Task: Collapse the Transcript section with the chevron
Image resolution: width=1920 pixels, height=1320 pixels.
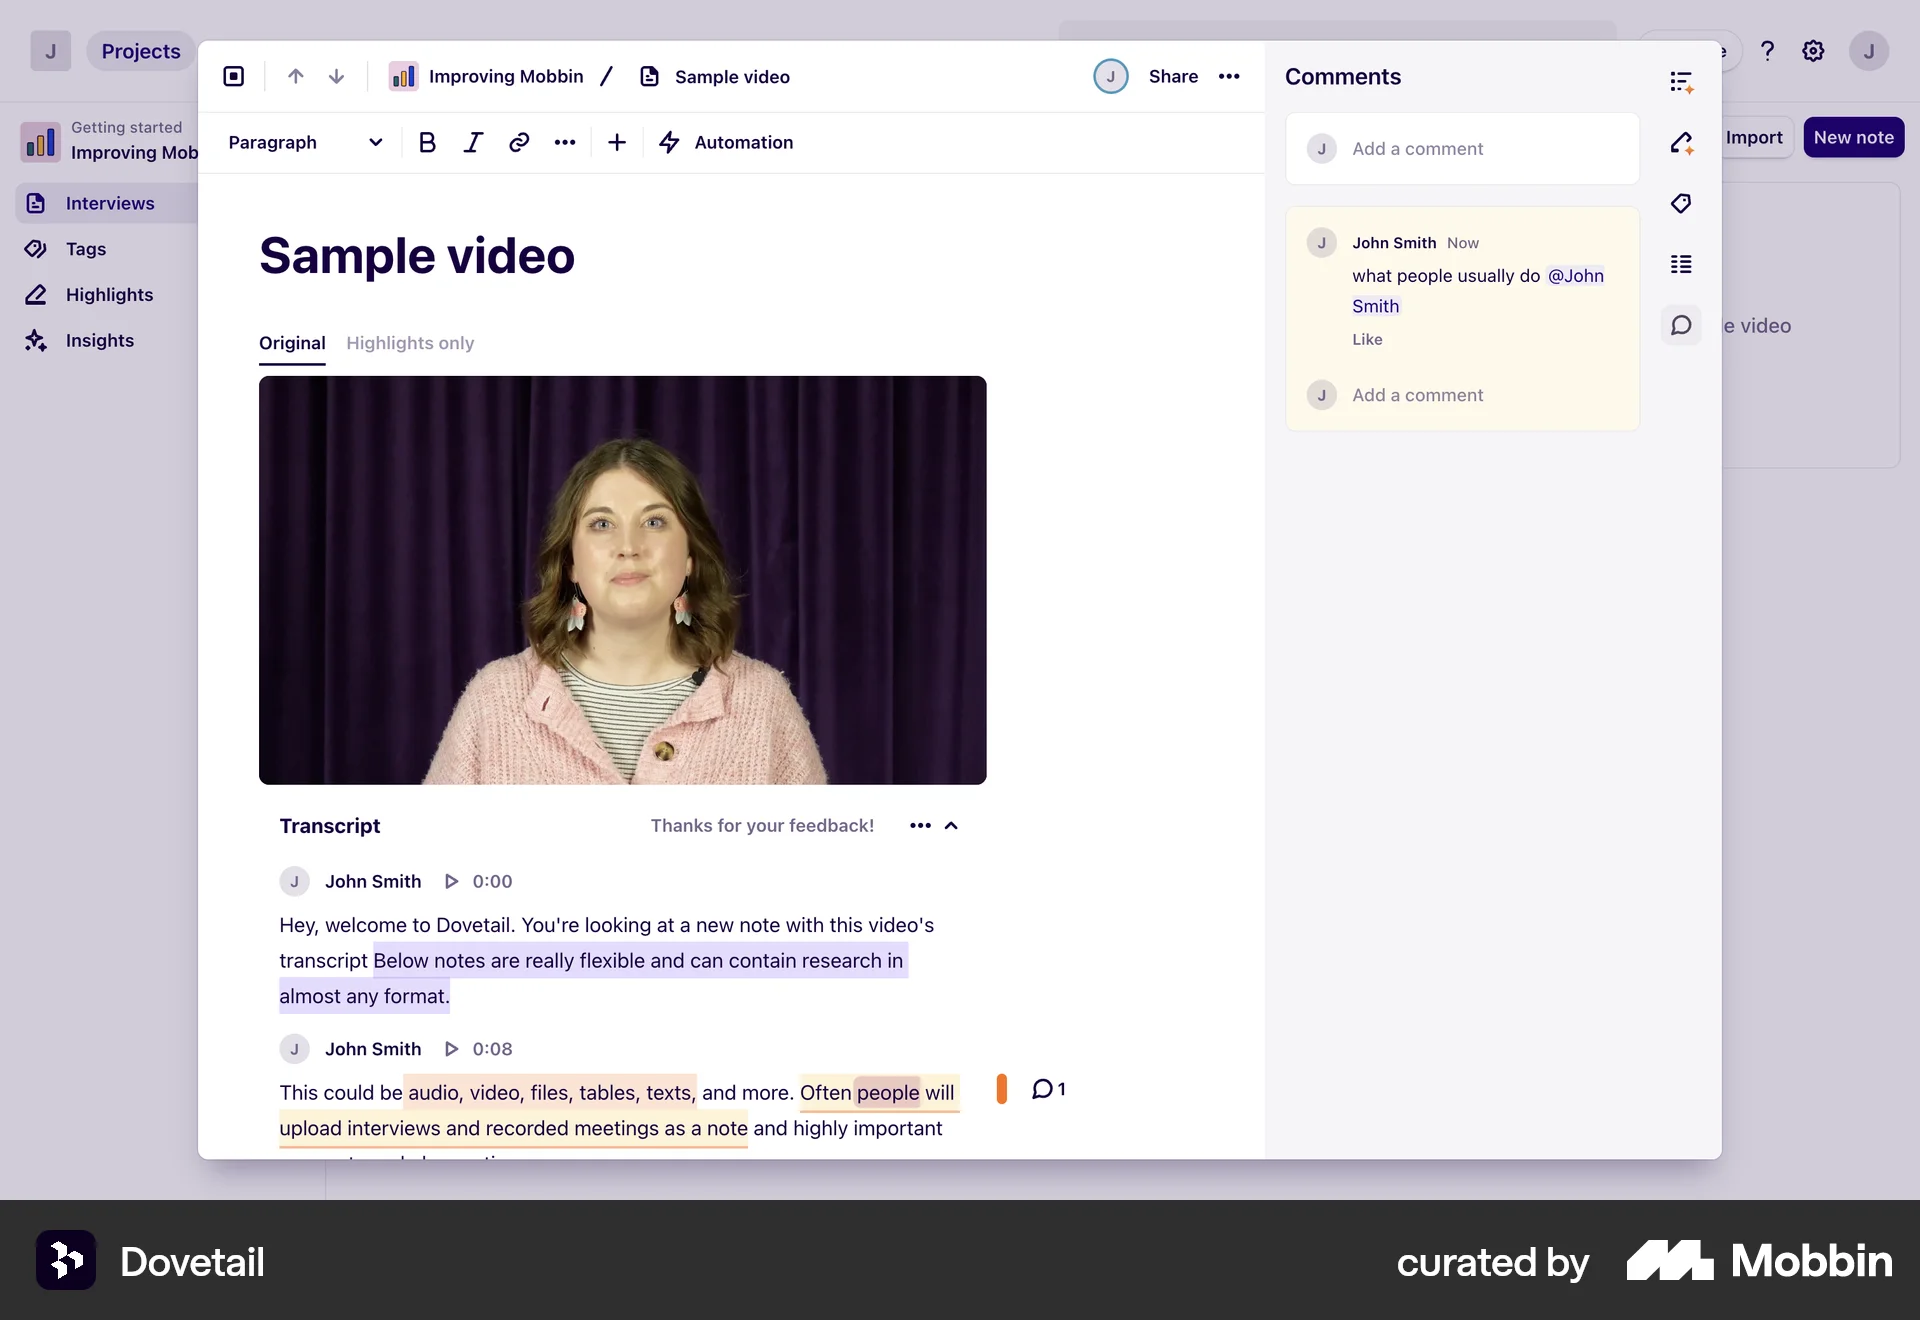Action: 951,826
